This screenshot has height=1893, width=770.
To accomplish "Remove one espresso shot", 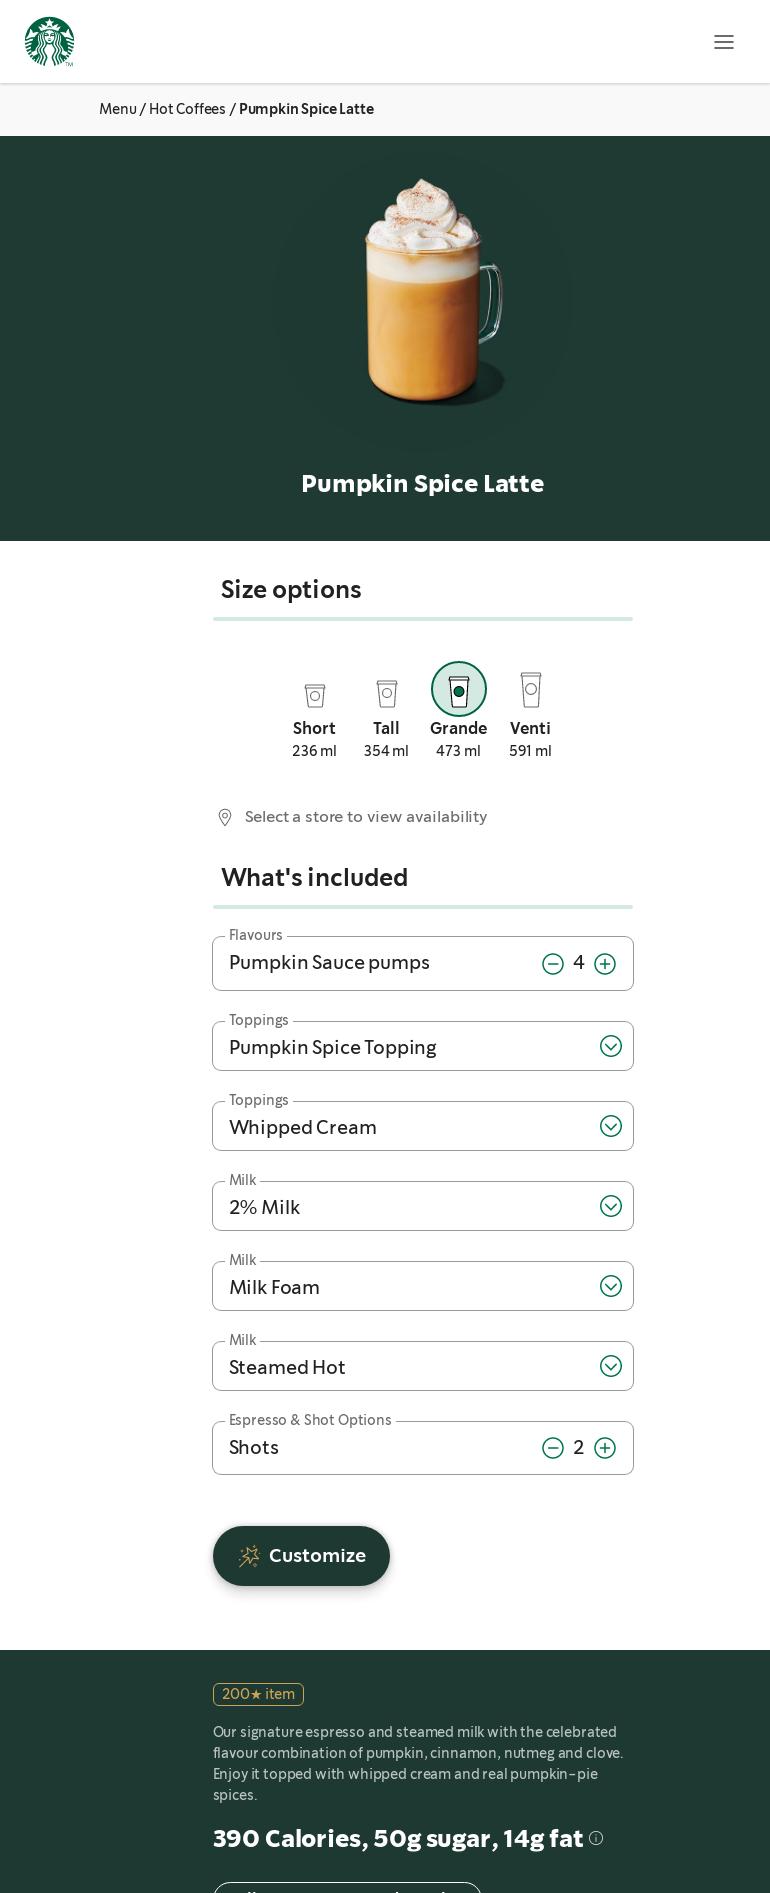I will click(553, 1448).
